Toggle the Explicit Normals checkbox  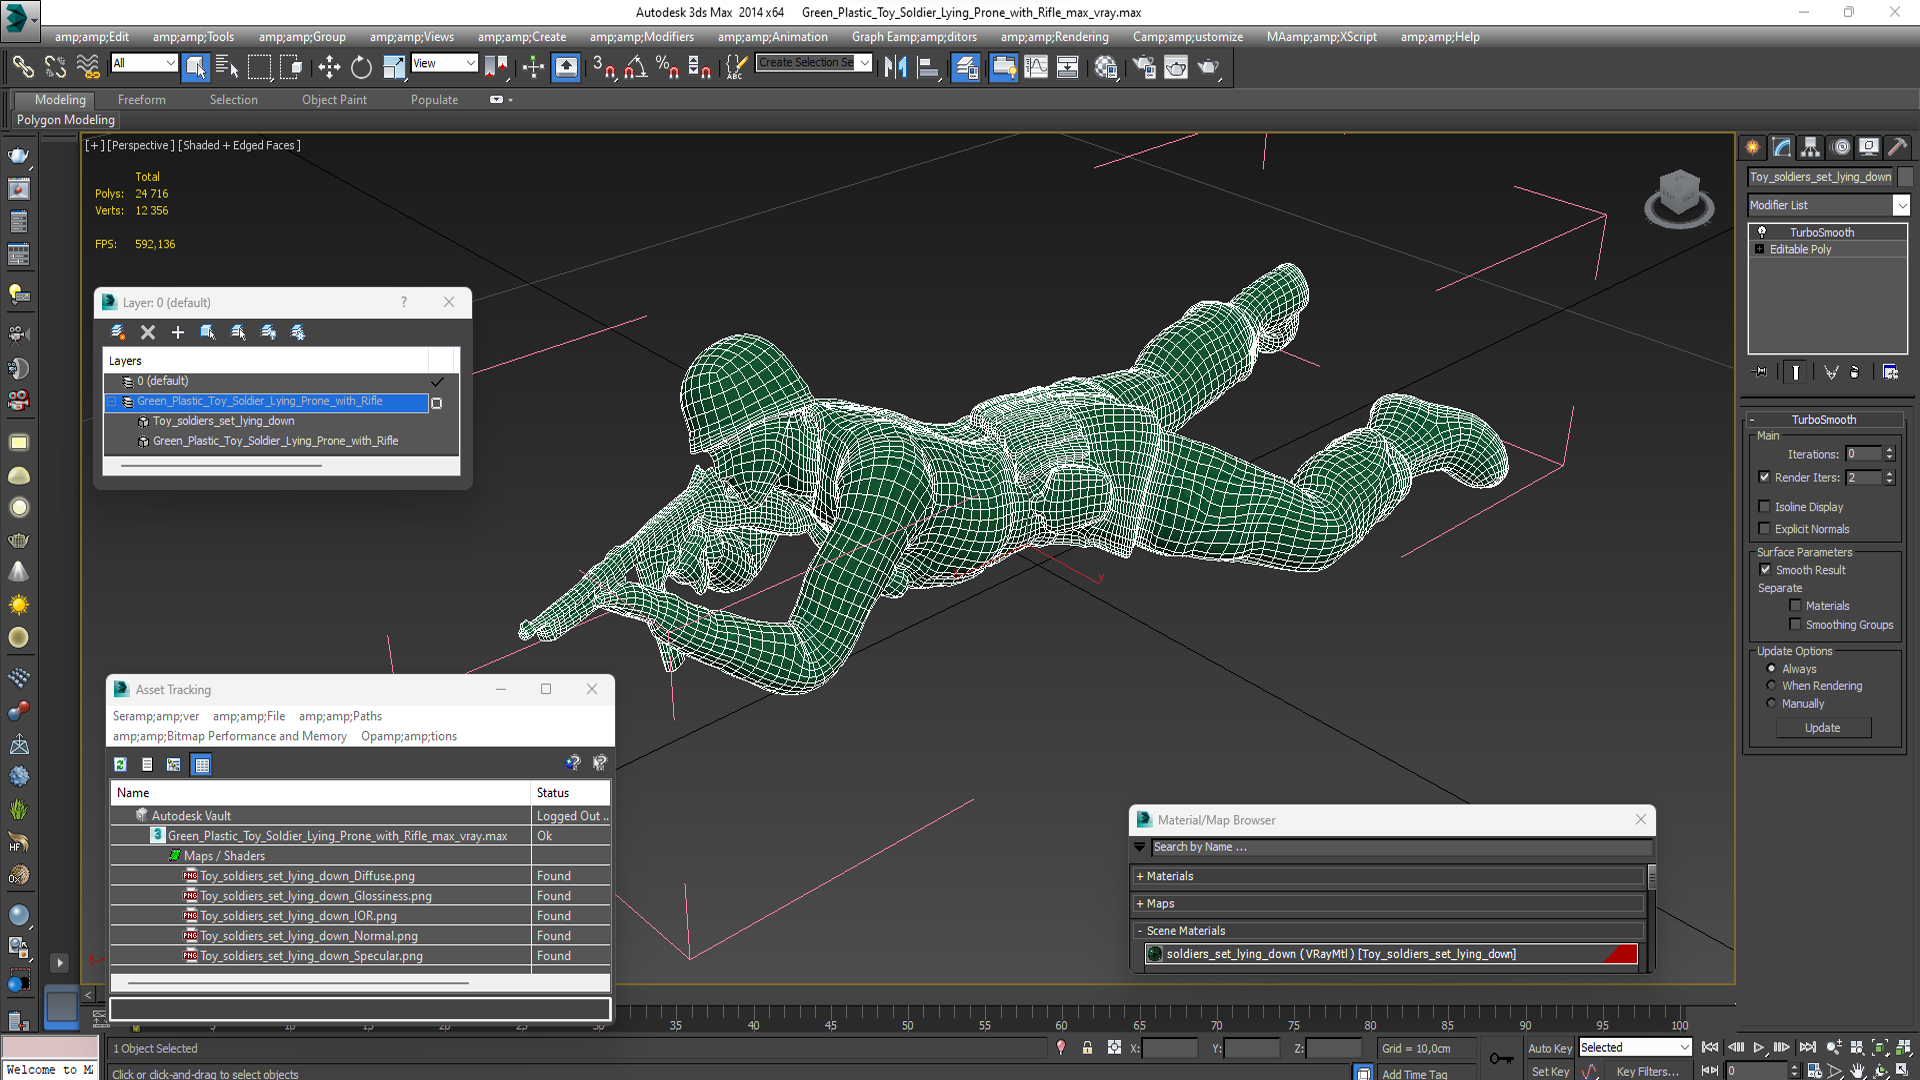(x=1764, y=529)
